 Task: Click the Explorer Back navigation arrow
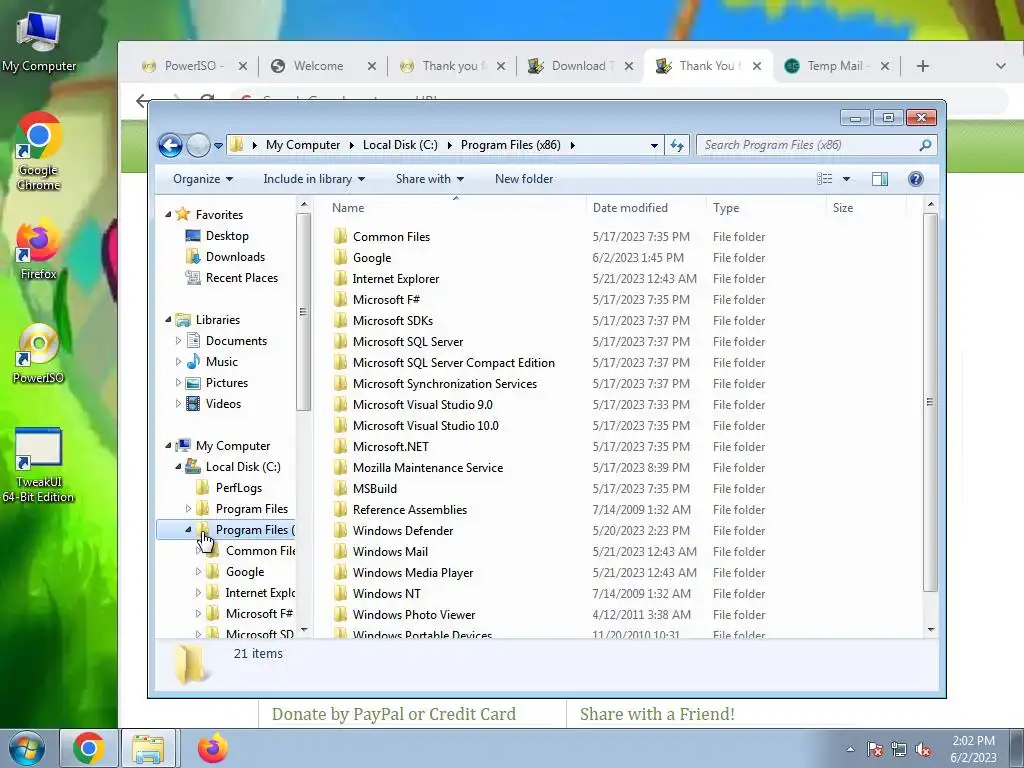point(170,145)
